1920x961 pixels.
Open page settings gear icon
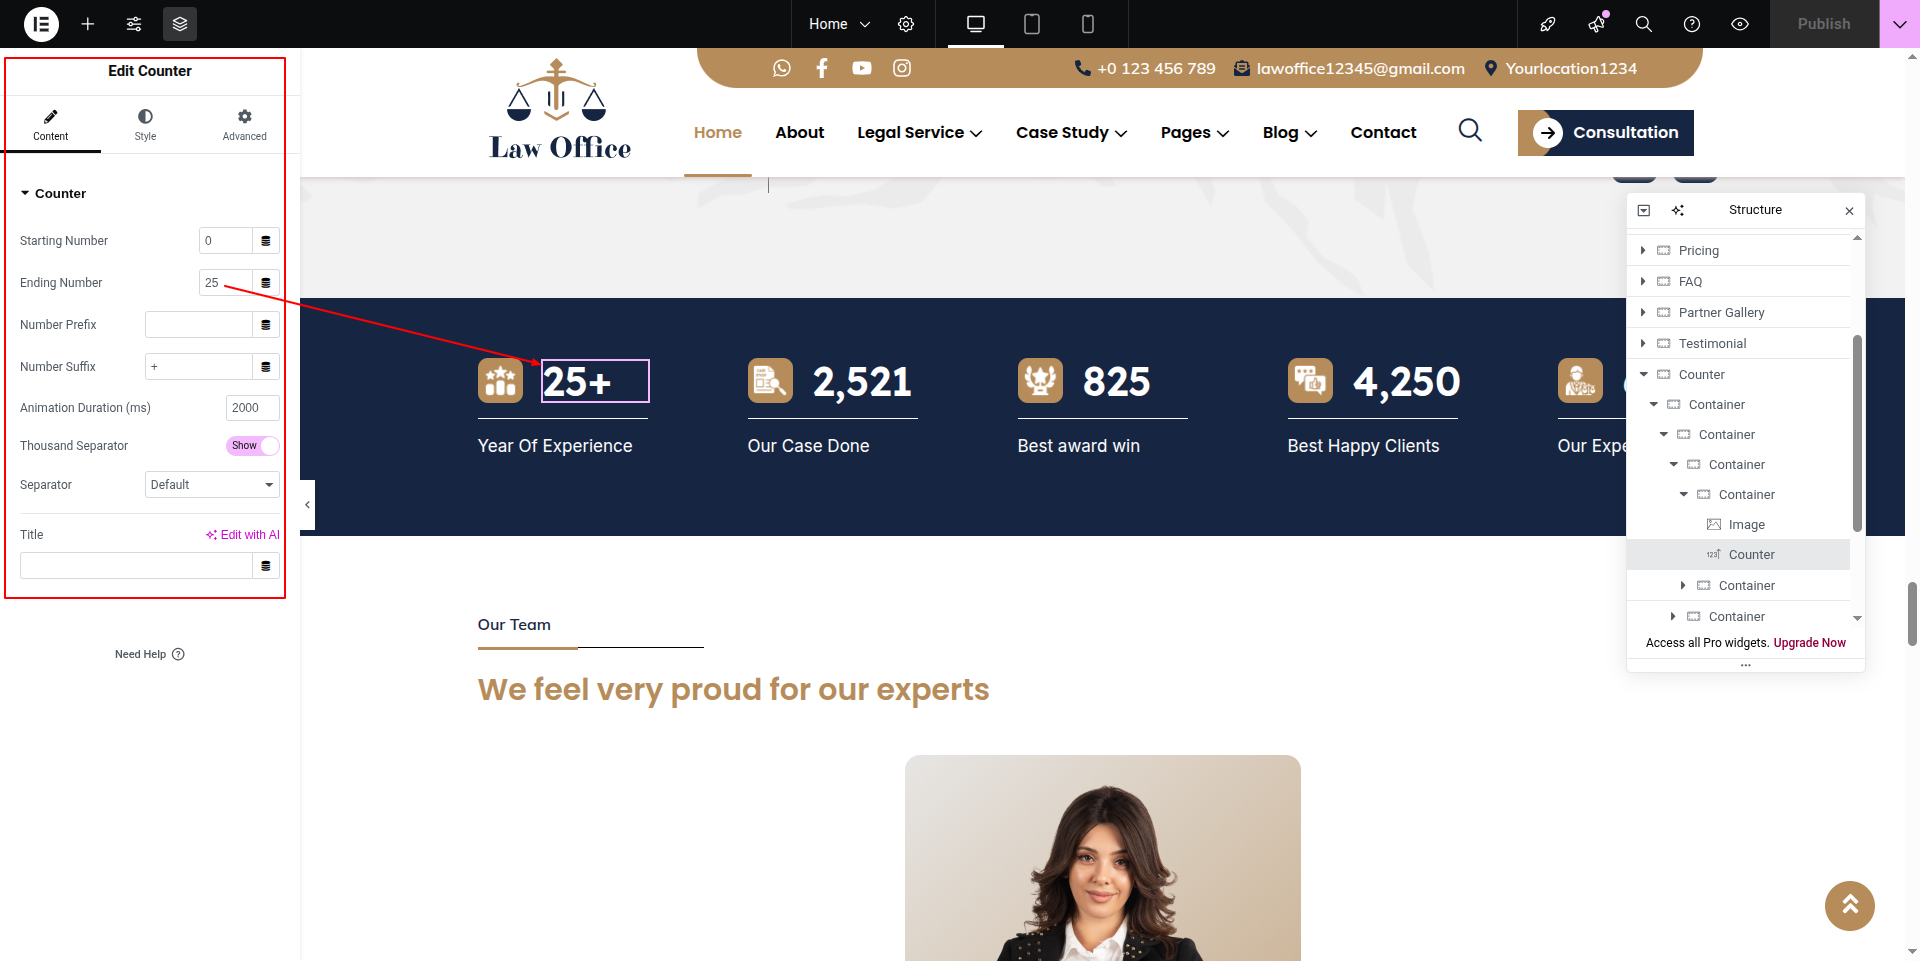(x=906, y=24)
